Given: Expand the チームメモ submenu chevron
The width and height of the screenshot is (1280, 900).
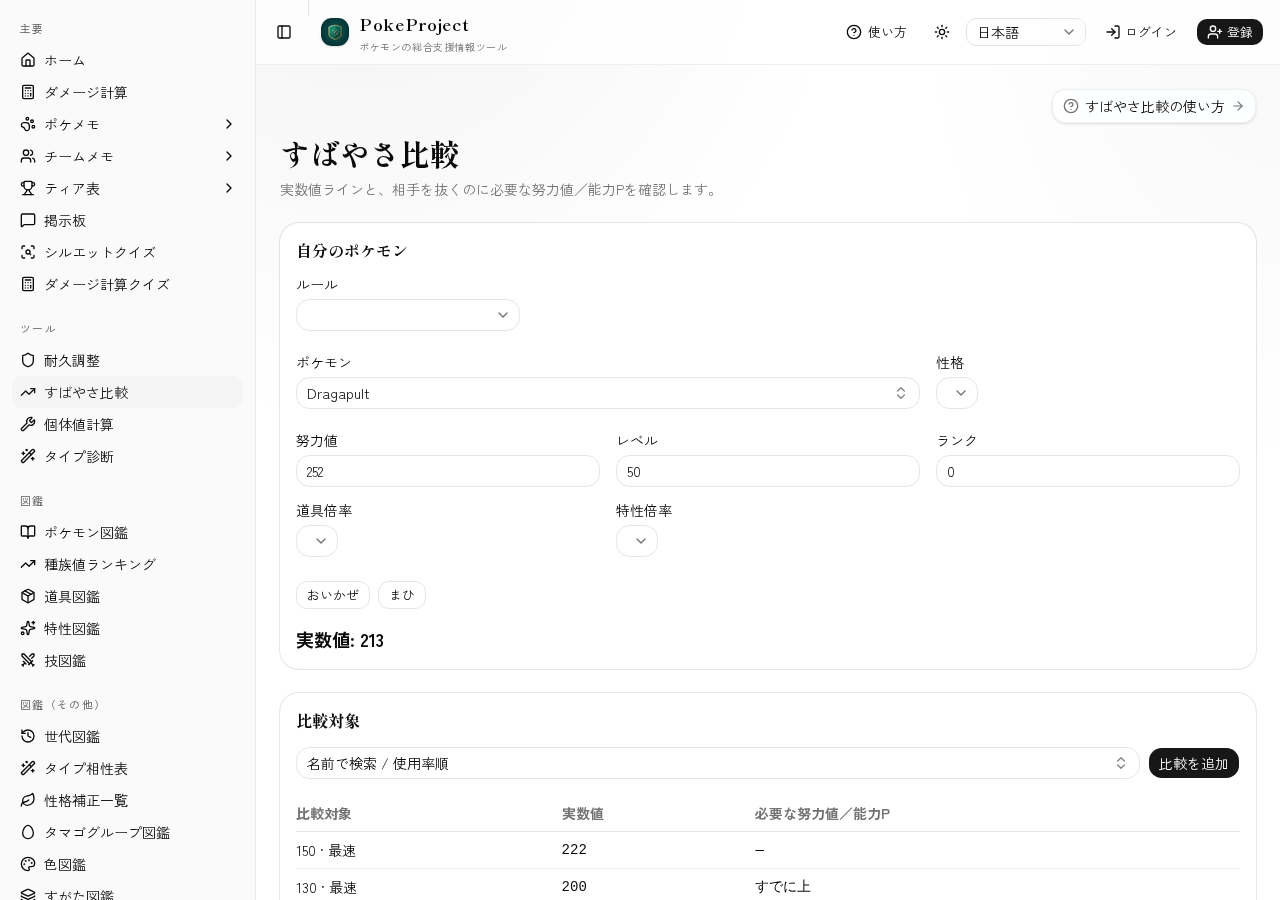Looking at the screenshot, I should [229, 156].
